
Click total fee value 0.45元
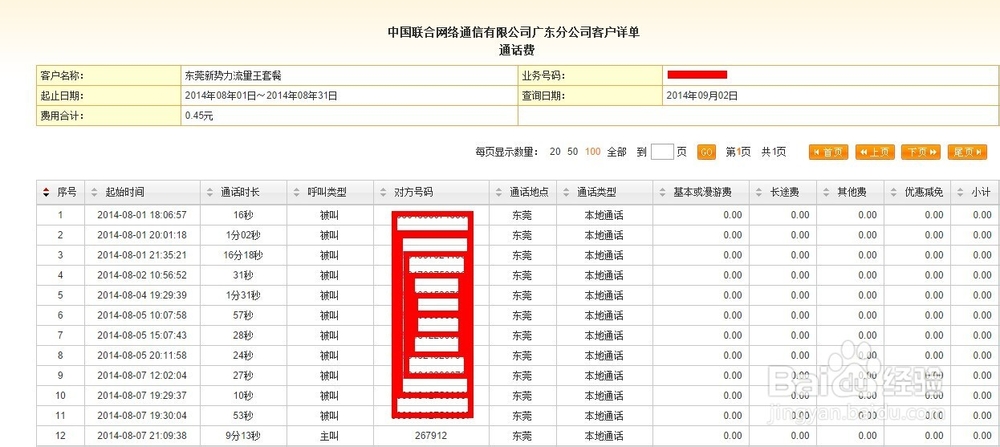point(199,116)
